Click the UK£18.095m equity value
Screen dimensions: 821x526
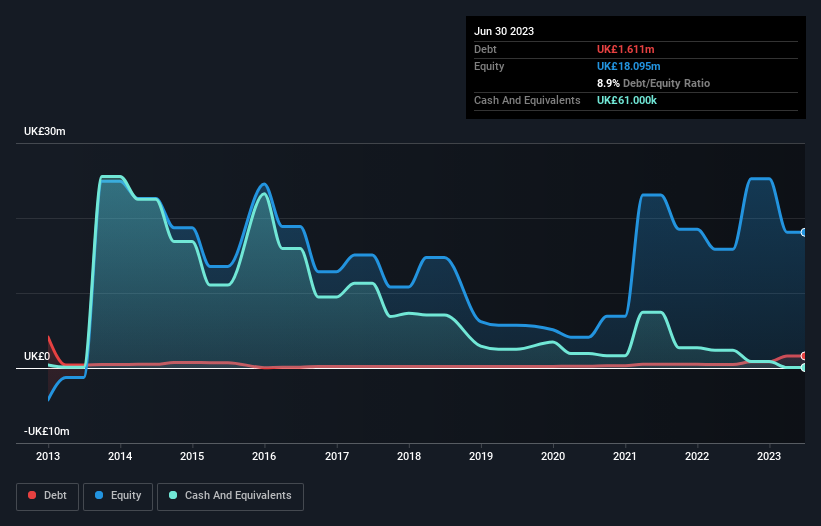click(x=629, y=66)
